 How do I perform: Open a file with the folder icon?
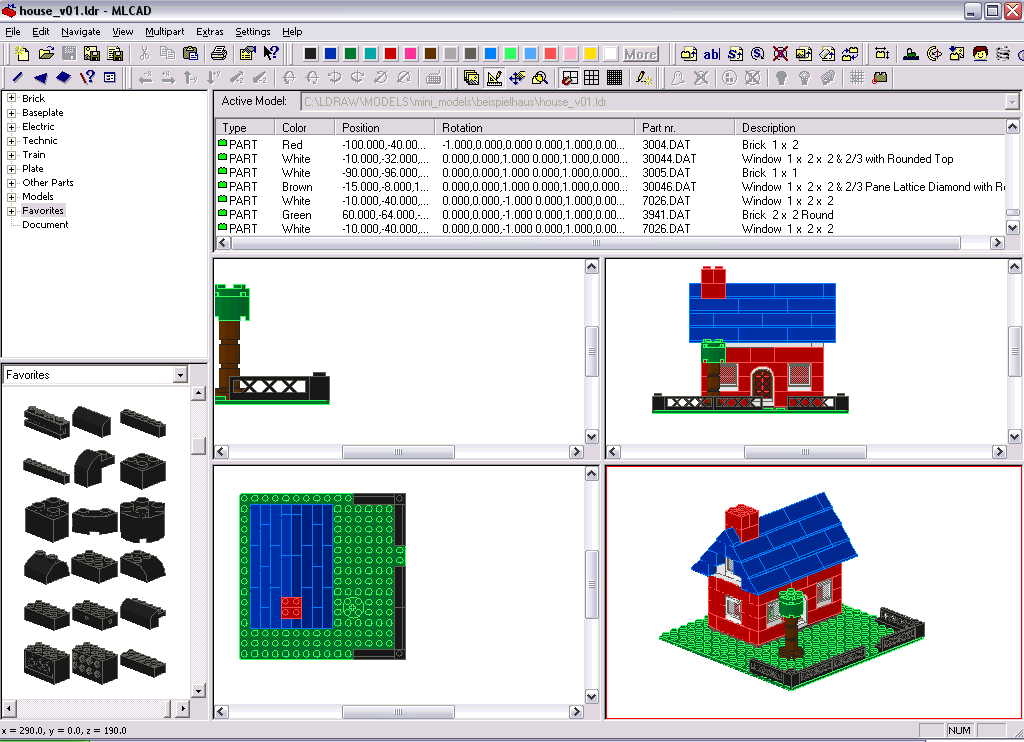46,54
